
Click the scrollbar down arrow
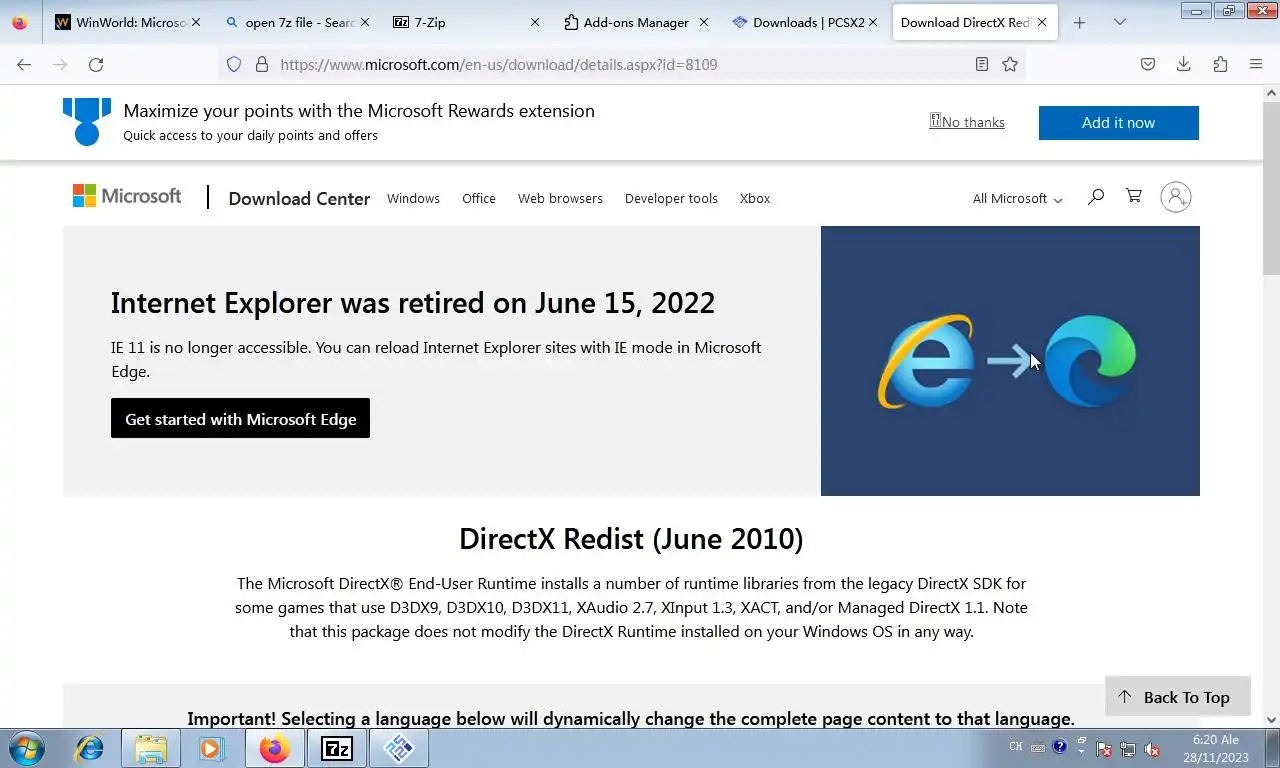[1271, 719]
